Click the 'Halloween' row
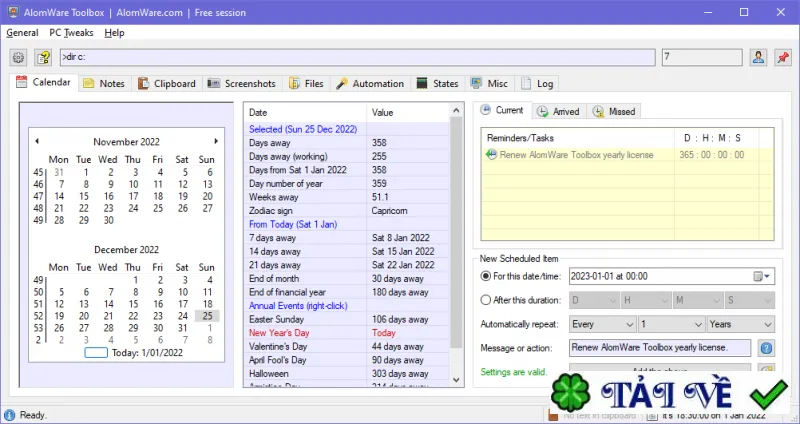 tap(346, 373)
